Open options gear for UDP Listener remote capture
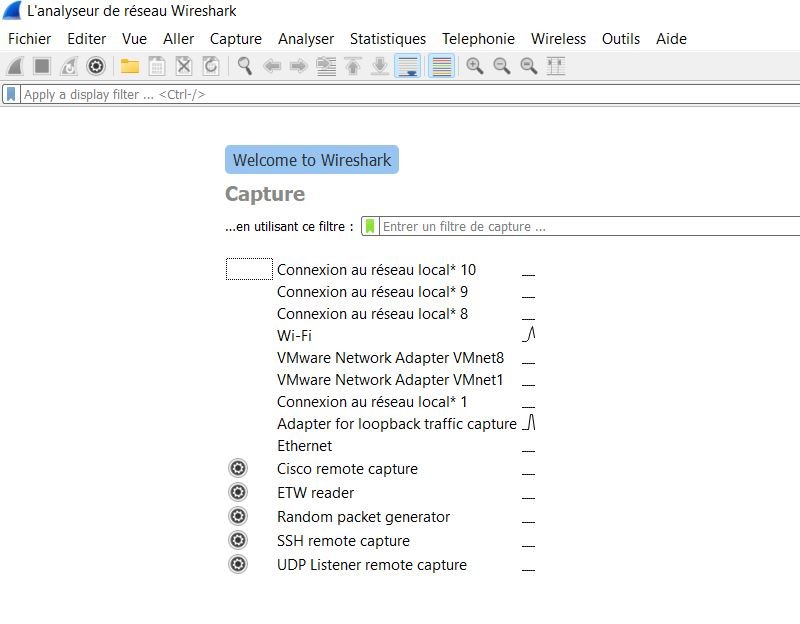 (x=238, y=564)
